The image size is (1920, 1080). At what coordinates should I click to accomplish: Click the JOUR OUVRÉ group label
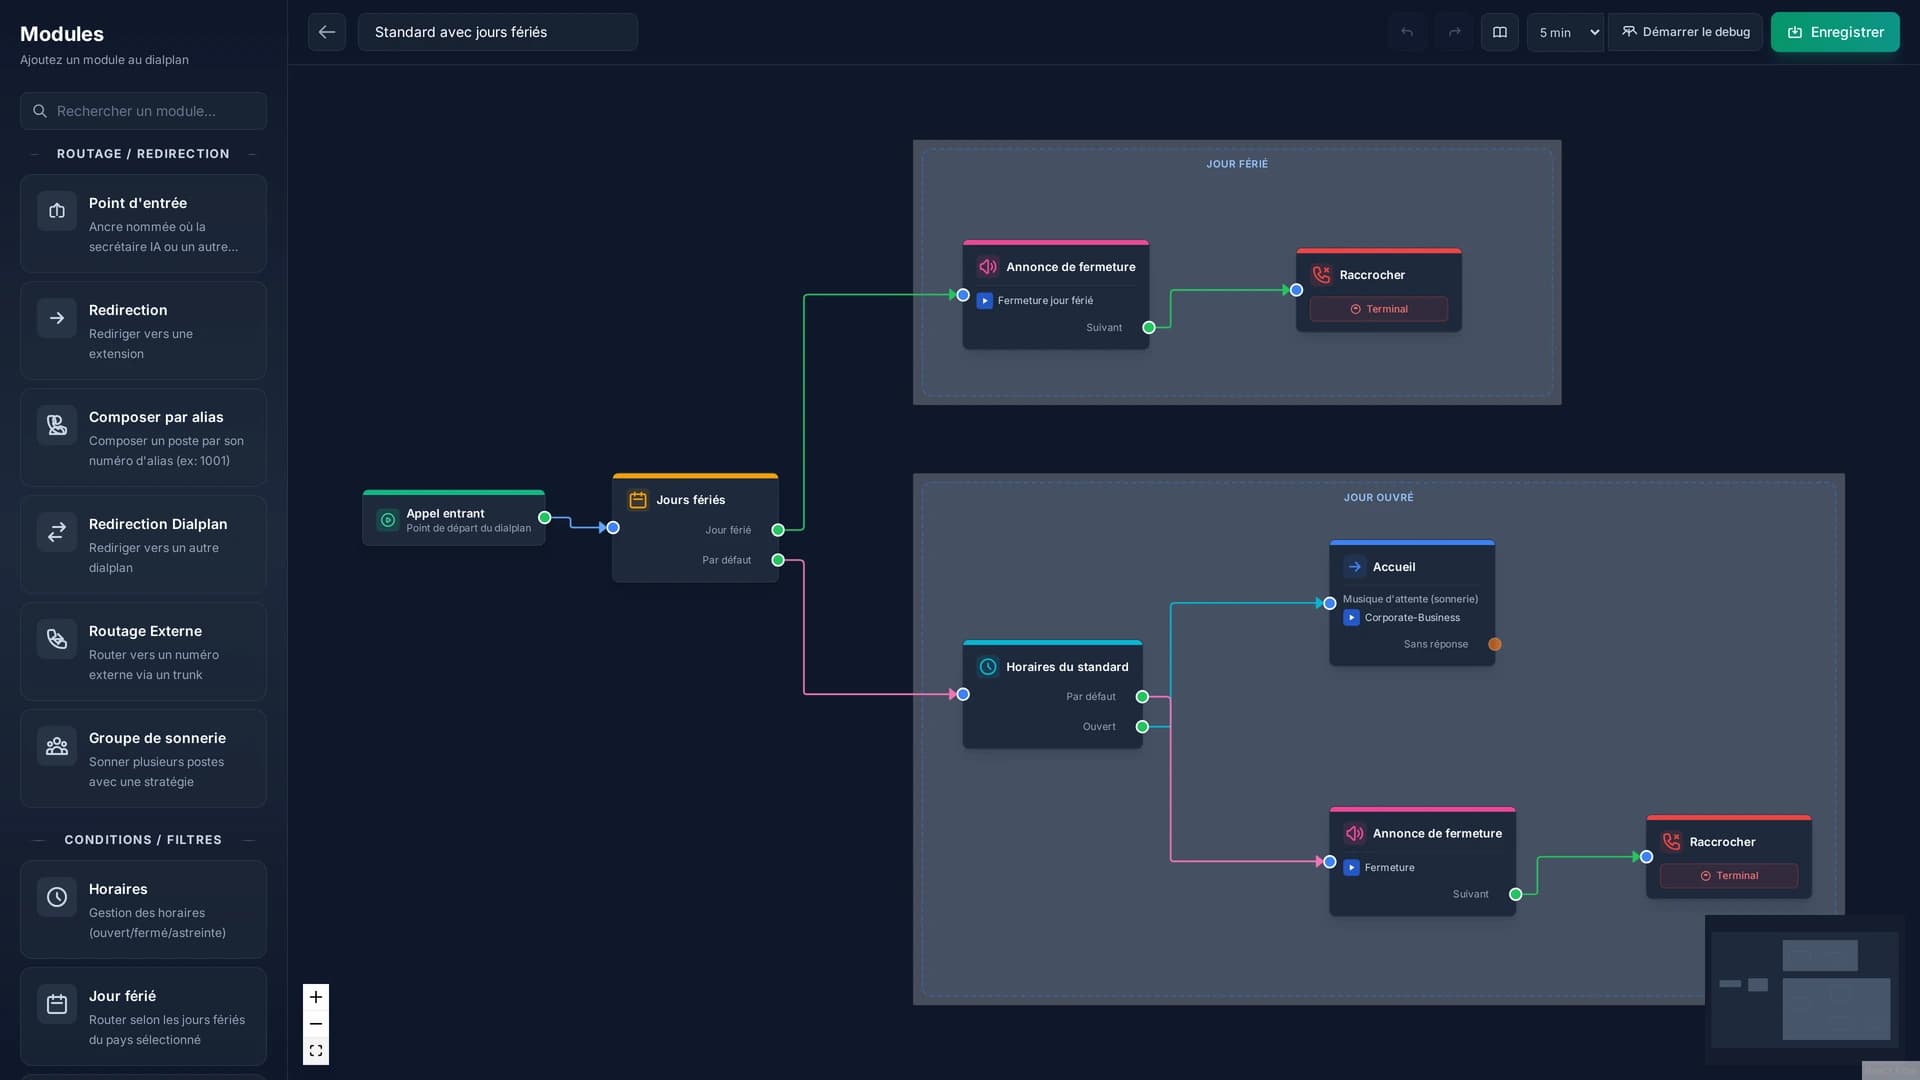click(x=1379, y=497)
